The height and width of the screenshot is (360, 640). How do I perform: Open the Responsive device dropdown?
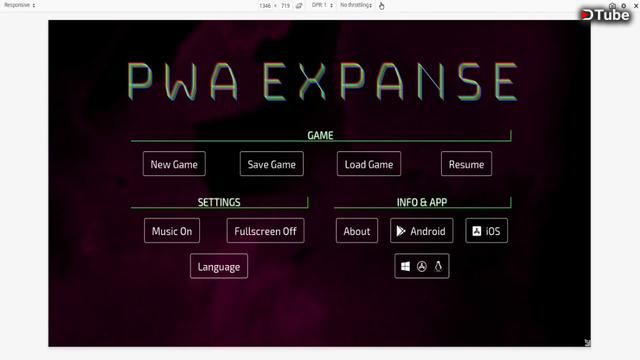(x=19, y=5)
